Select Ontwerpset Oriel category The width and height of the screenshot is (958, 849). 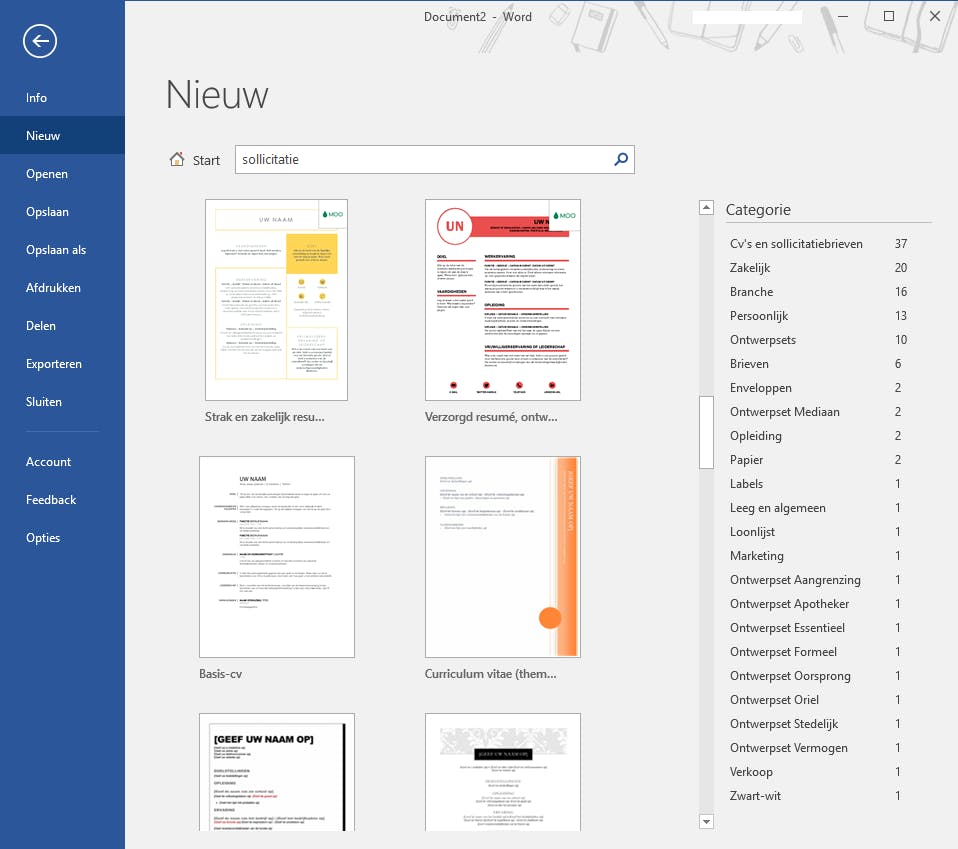pyautogui.click(x=819, y=700)
